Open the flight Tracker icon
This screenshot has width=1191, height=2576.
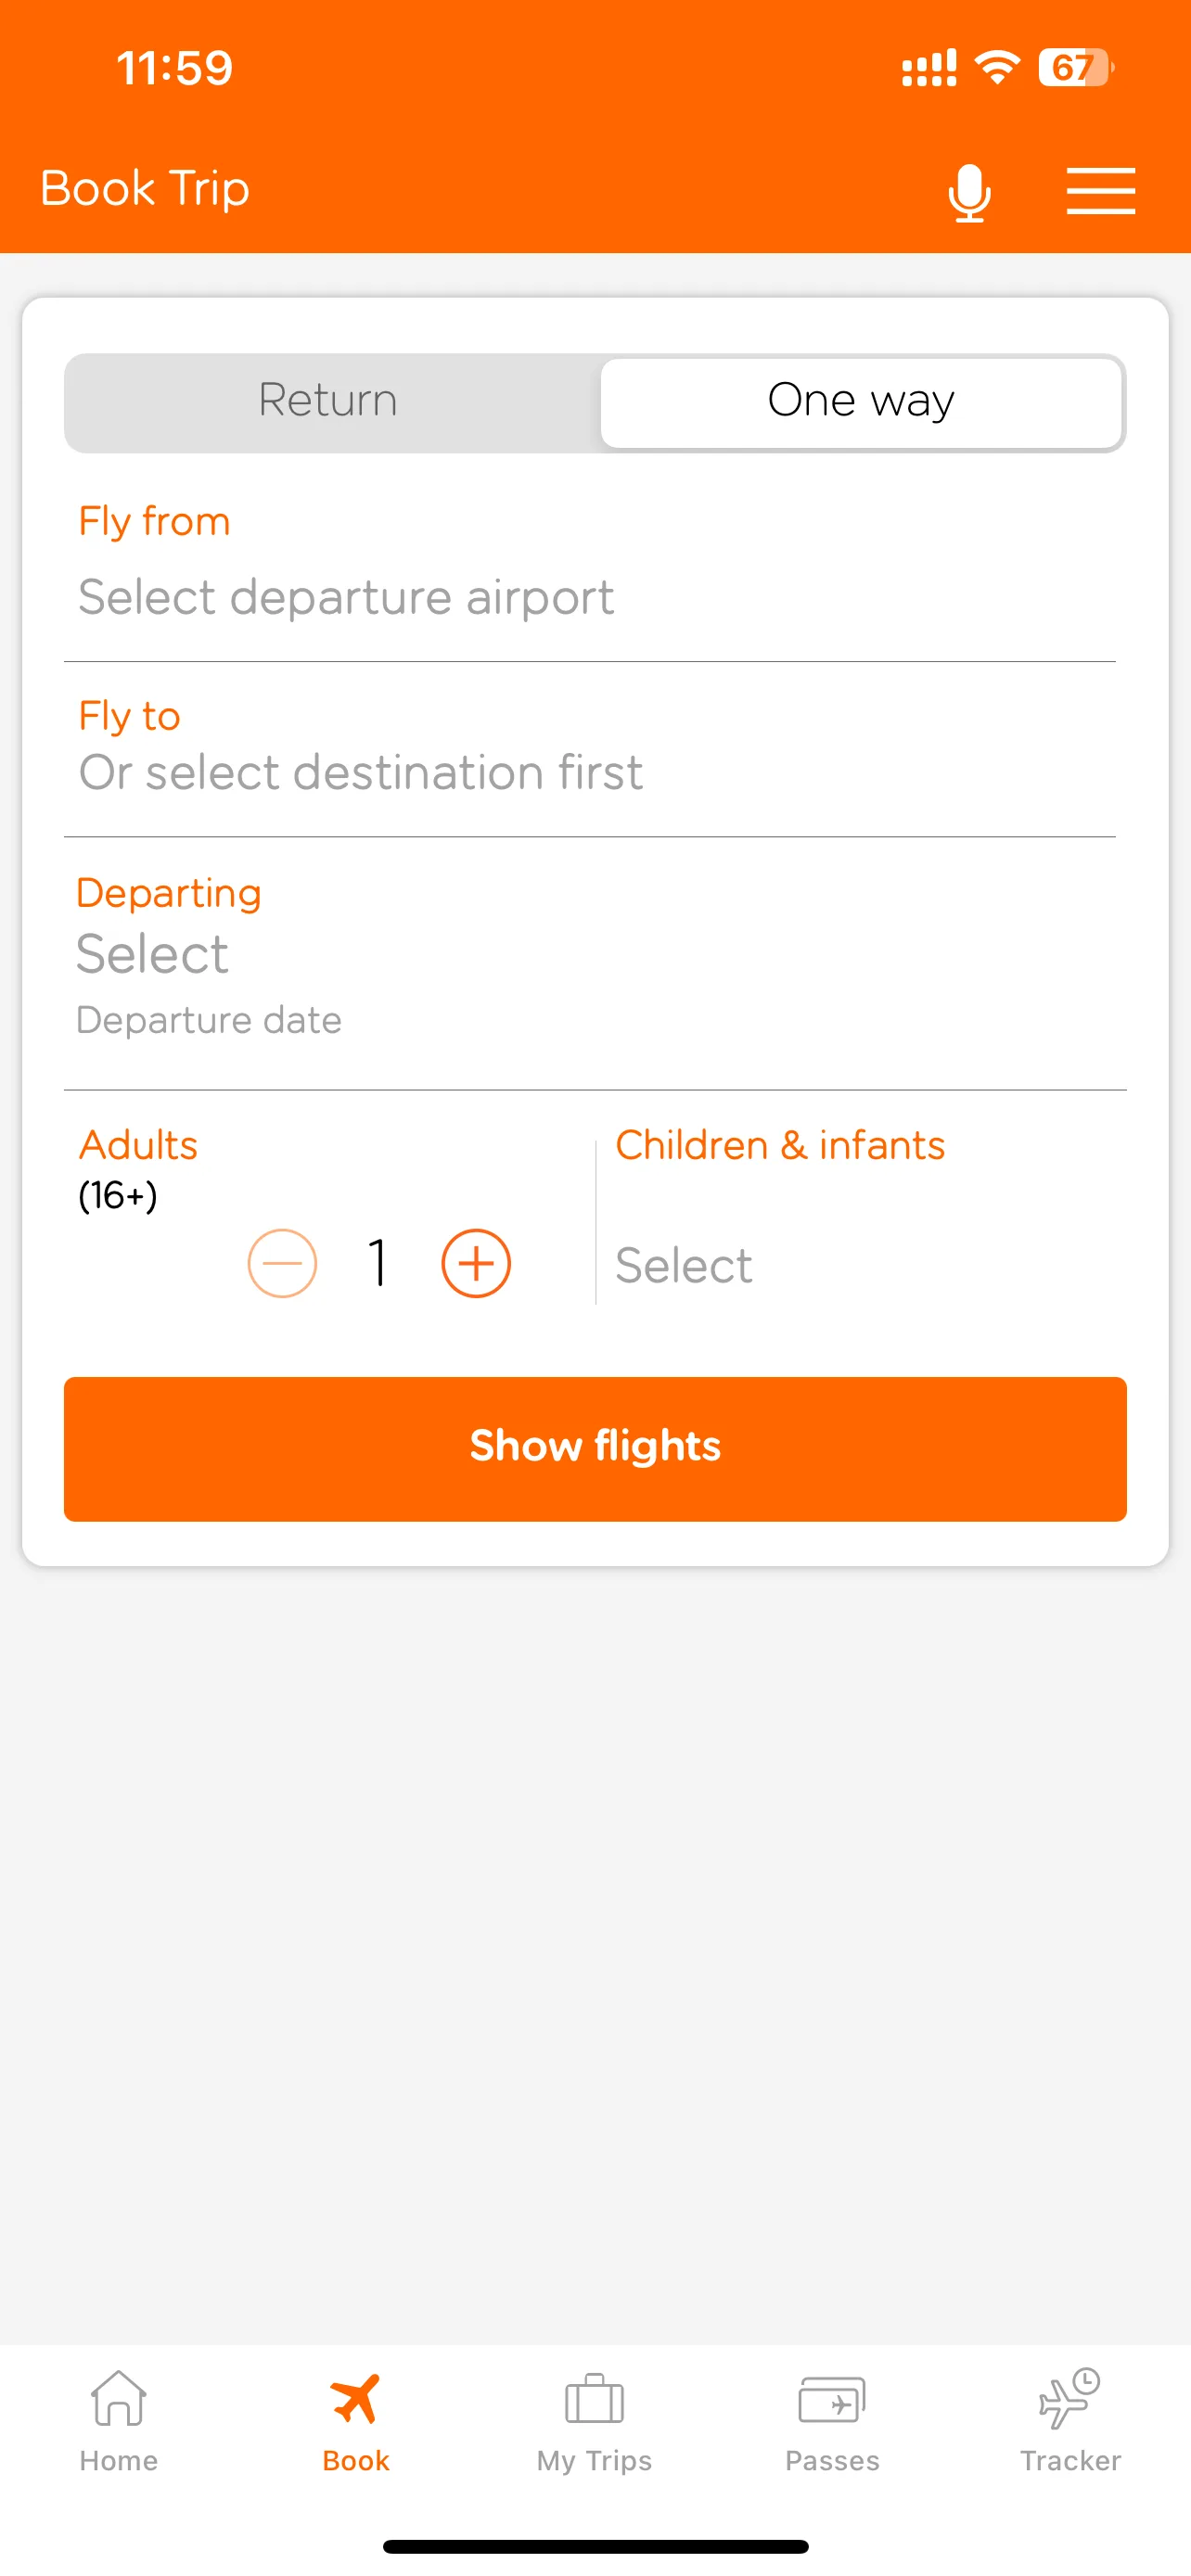click(x=1069, y=2398)
